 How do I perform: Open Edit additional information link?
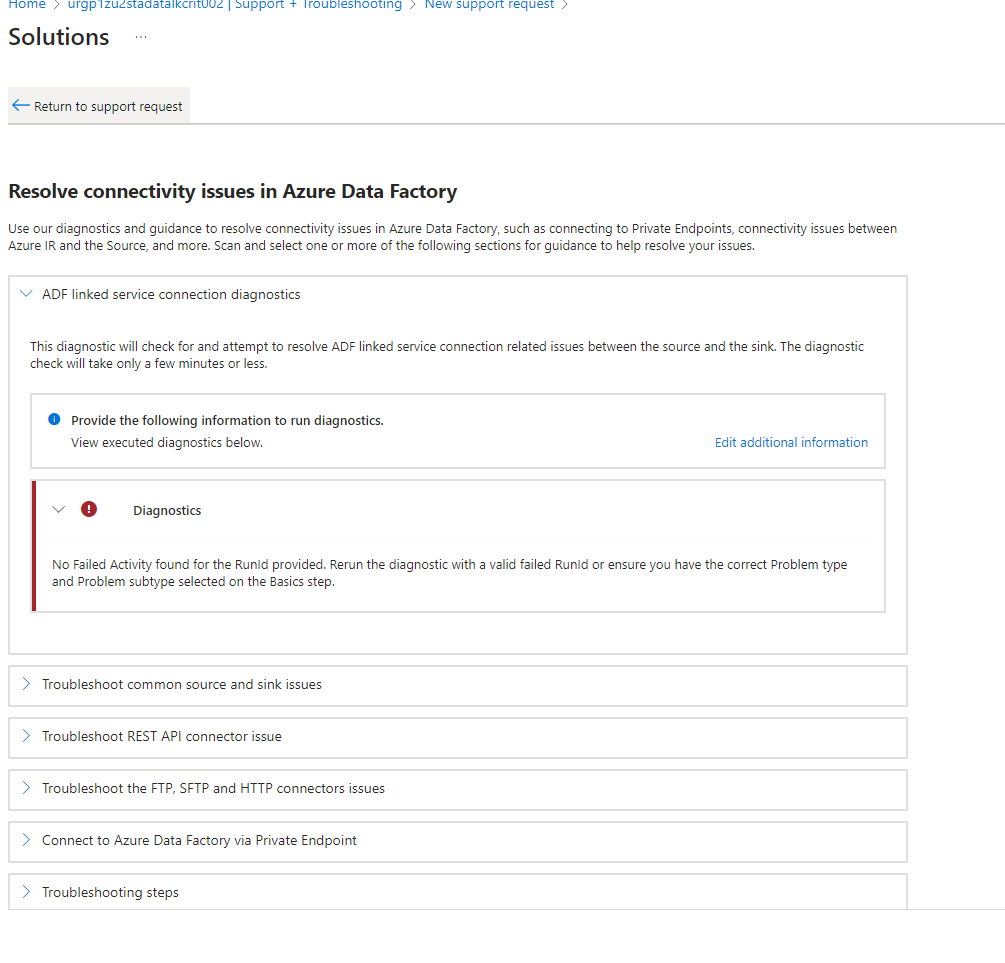click(x=791, y=442)
